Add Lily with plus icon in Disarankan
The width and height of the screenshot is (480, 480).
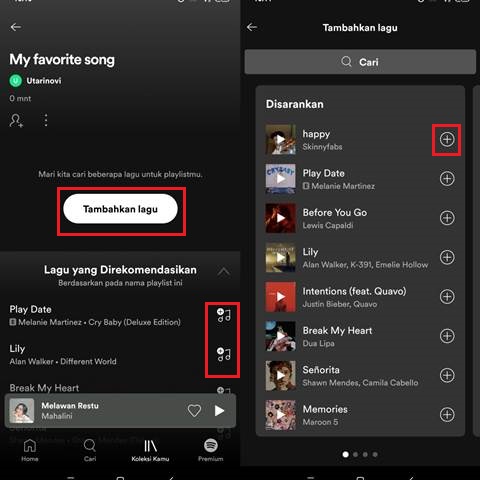pyautogui.click(x=447, y=257)
